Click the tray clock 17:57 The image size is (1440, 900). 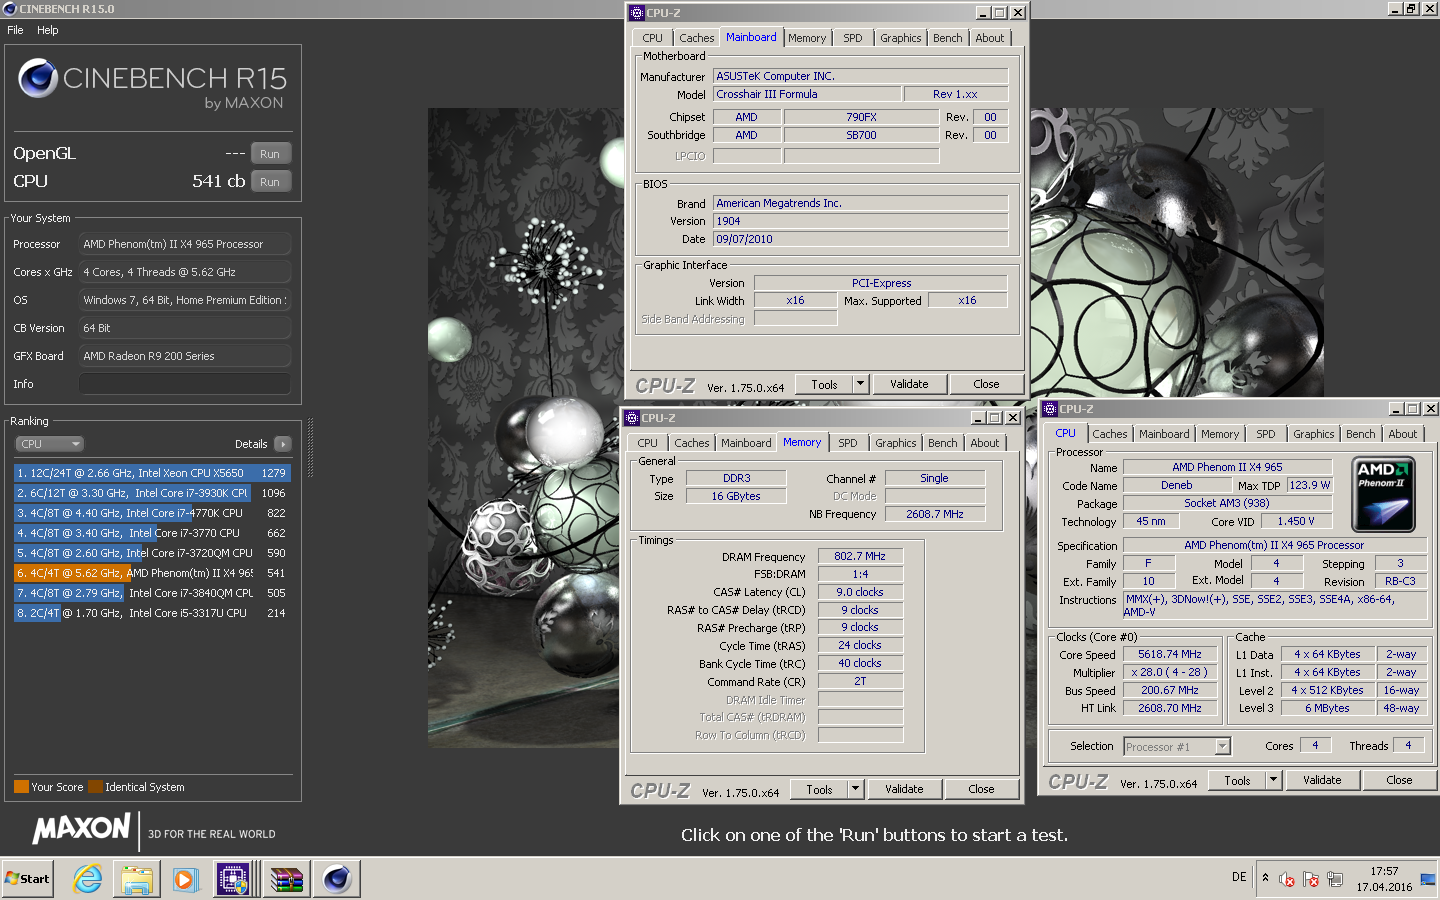[1385, 871]
